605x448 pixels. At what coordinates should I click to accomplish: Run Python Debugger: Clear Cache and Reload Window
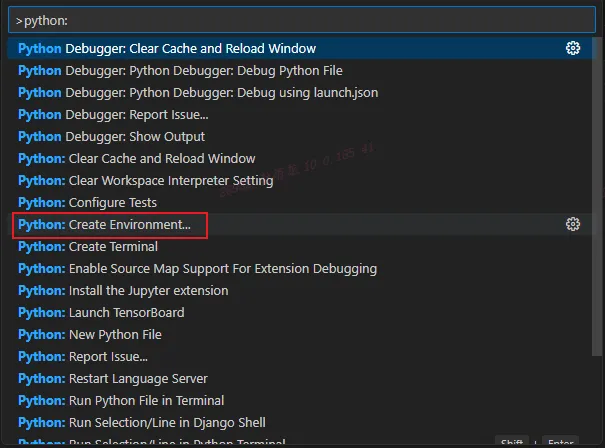coord(302,48)
